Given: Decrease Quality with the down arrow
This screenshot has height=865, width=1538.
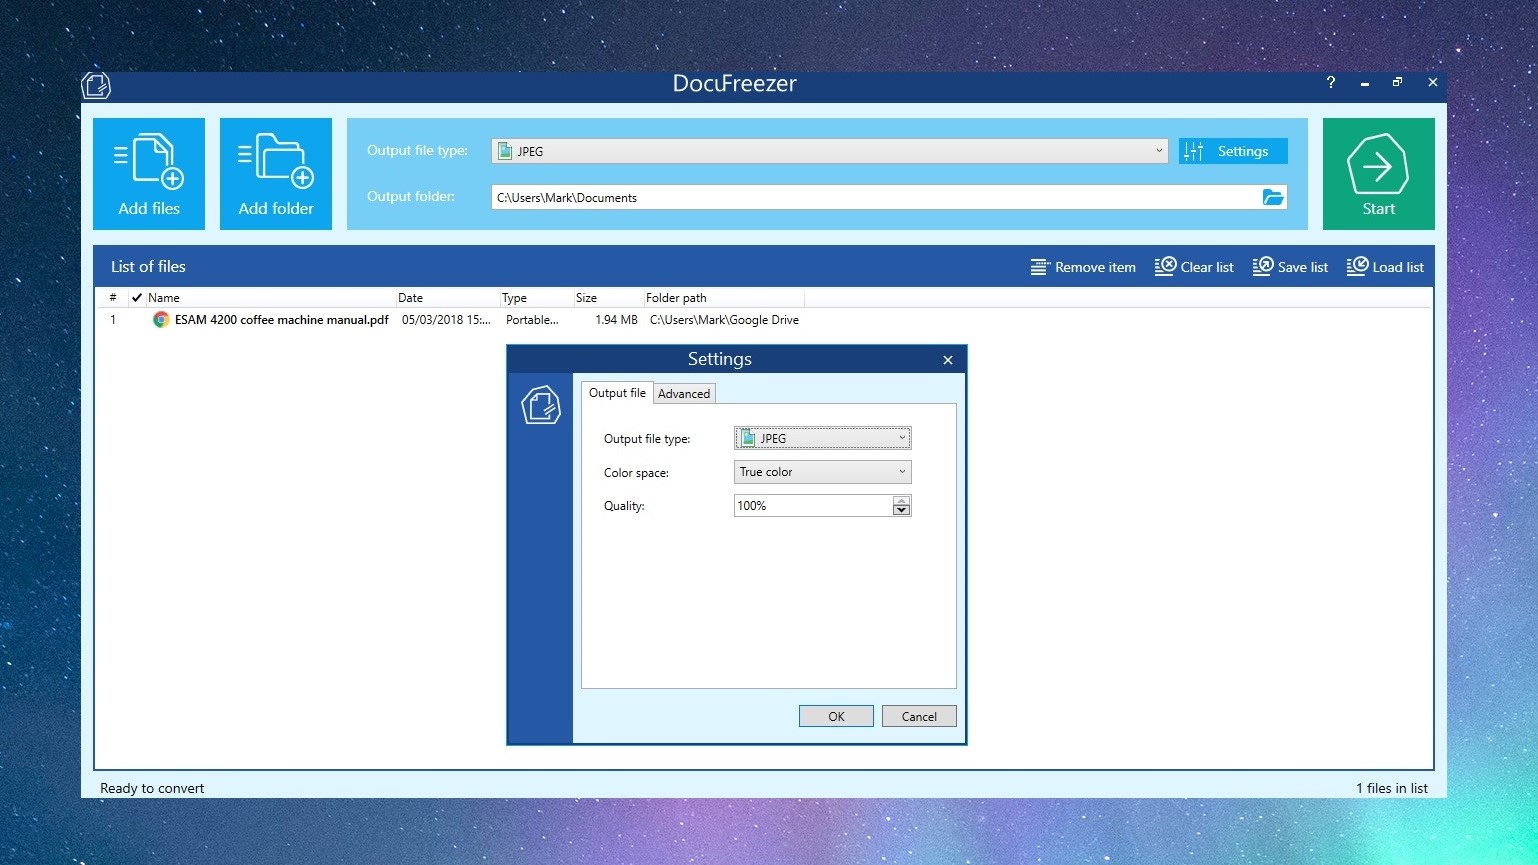Looking at the screenshot, I should pyautogui.click(x=902, y=511).
